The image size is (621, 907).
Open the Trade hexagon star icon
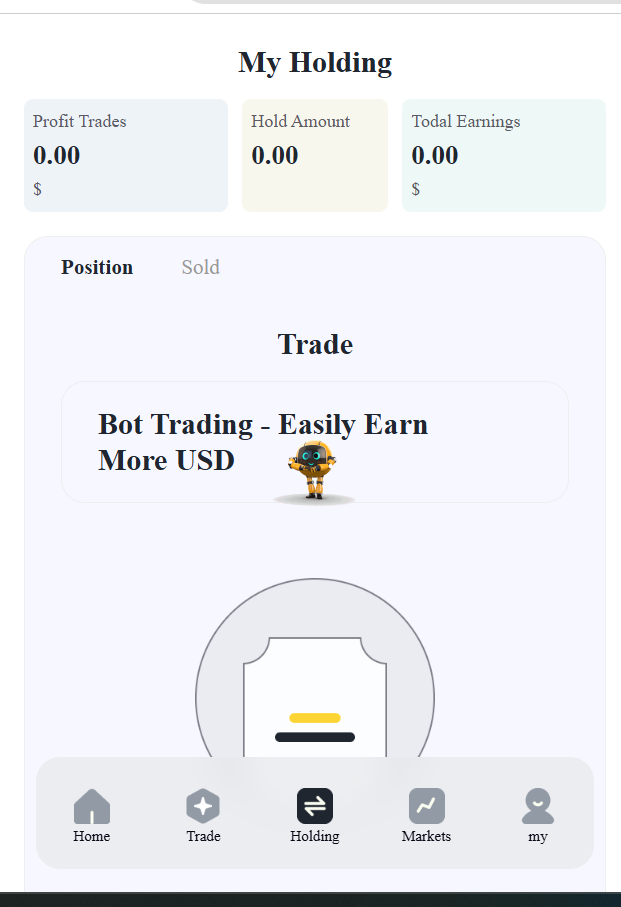(203, 806)
